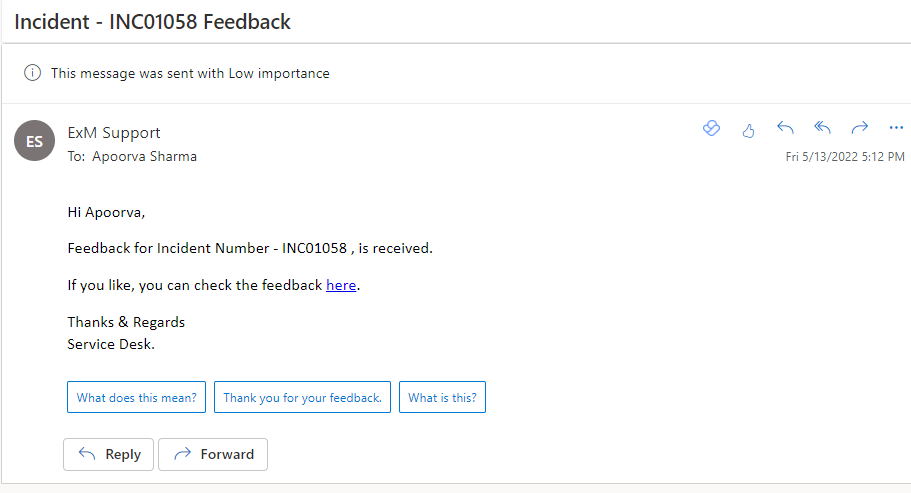Click the recipient Apoorva Sharma
911x493 pixels.
(x=146, y=156)
